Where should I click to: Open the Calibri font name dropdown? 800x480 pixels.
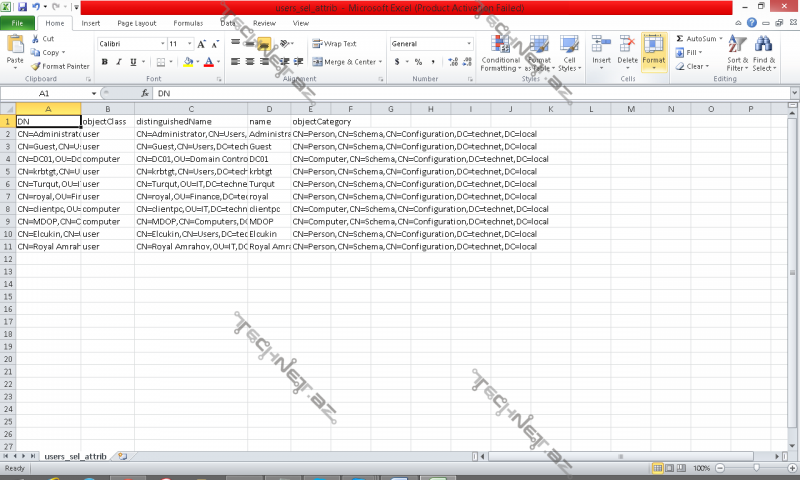click(159, 44)
